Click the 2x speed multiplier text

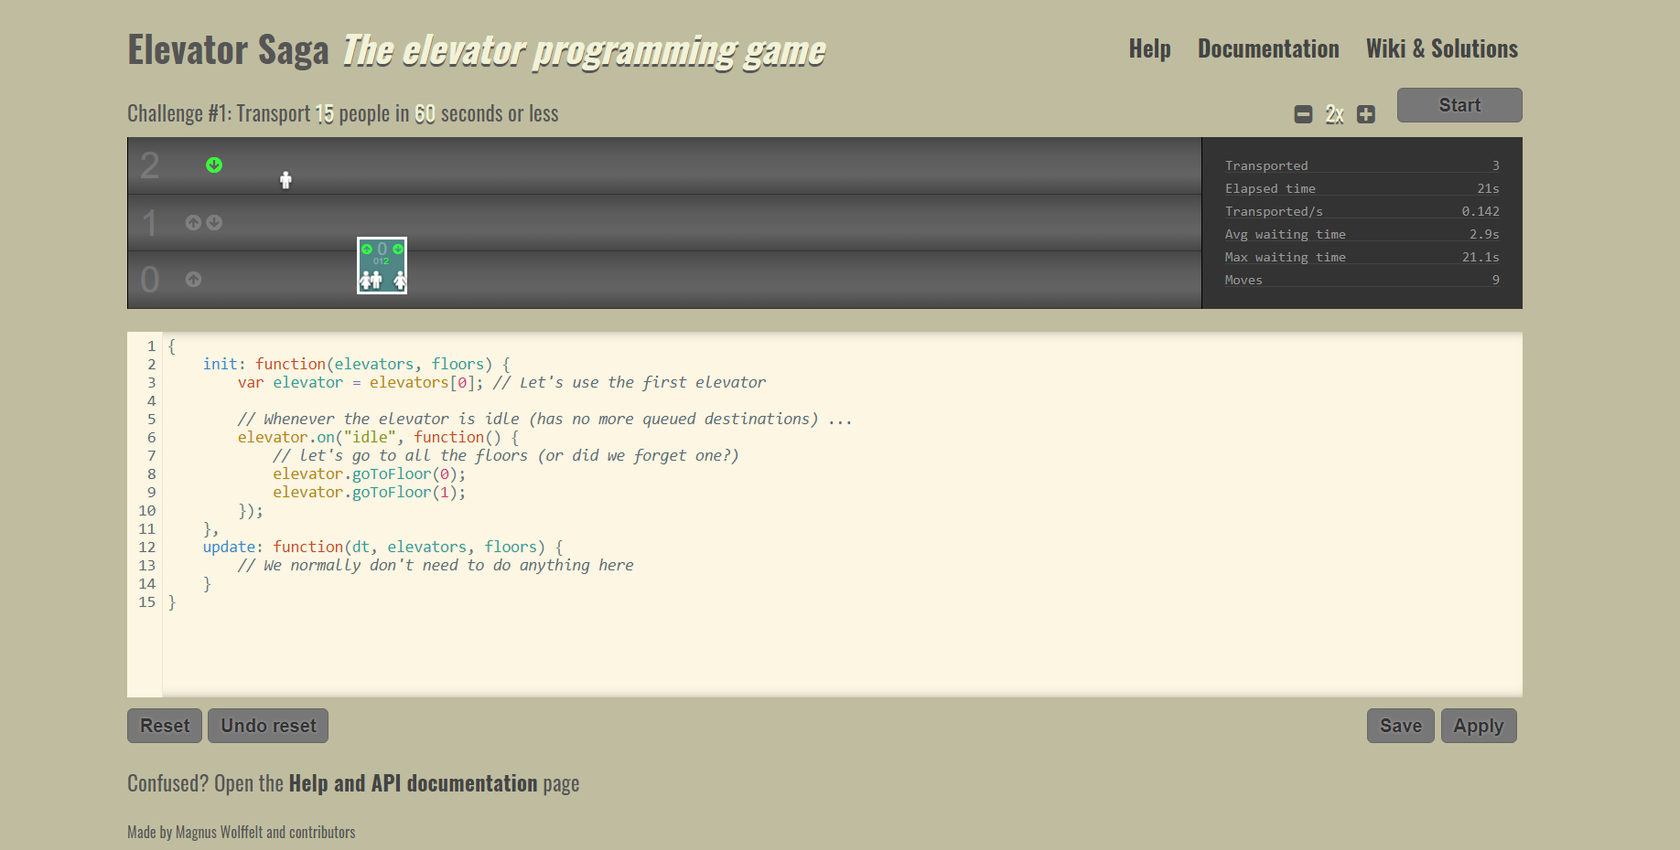click(1334, 114)
